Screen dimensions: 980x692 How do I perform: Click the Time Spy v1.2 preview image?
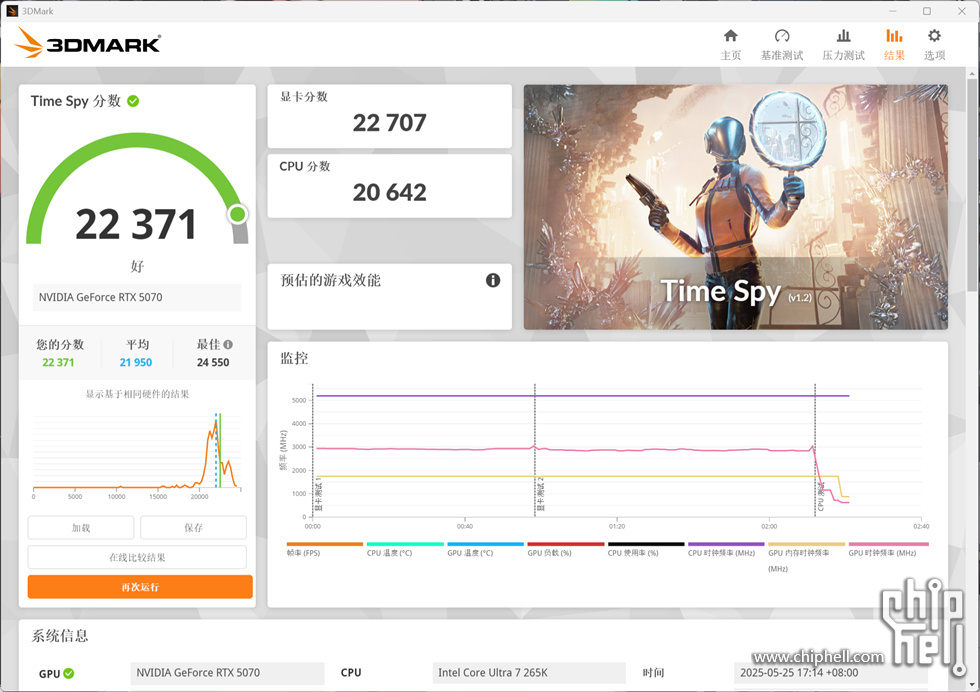point(736,207)
